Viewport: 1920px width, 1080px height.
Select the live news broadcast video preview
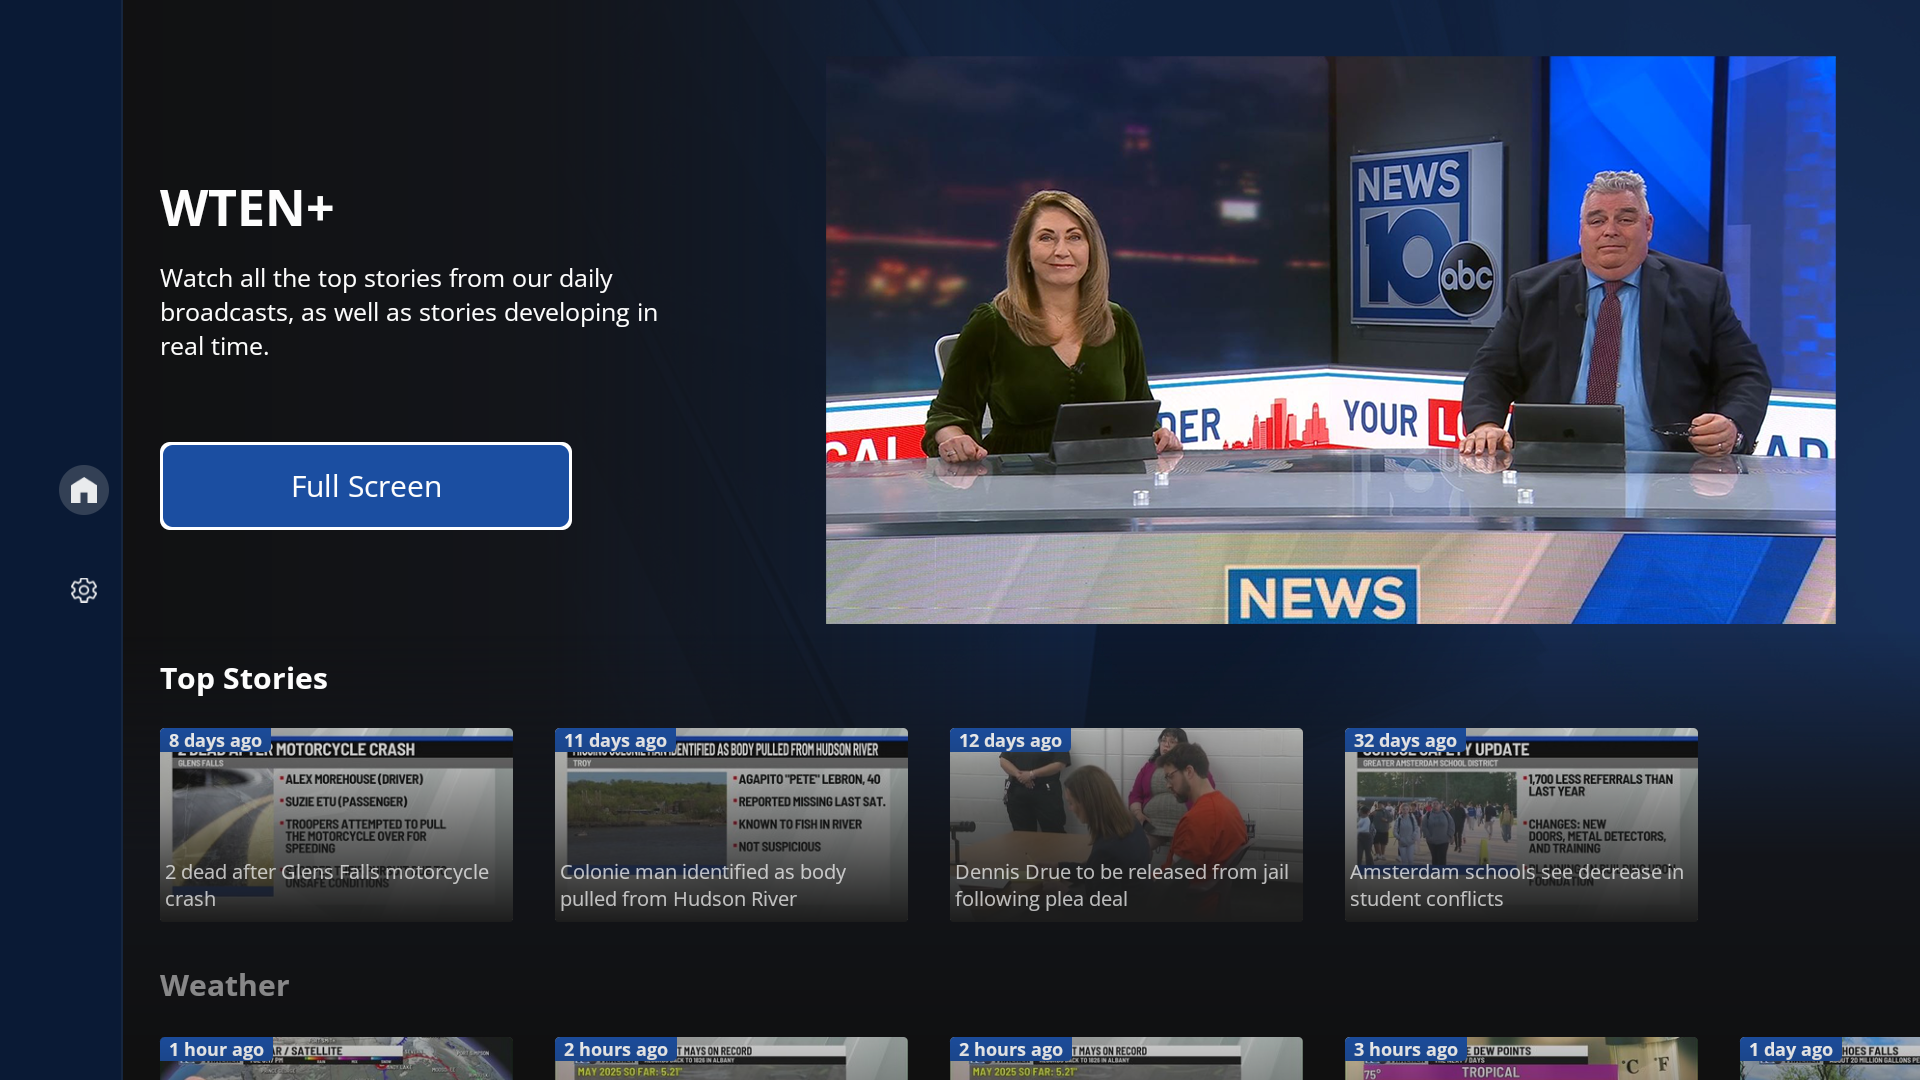click(x=1330, y=340)
